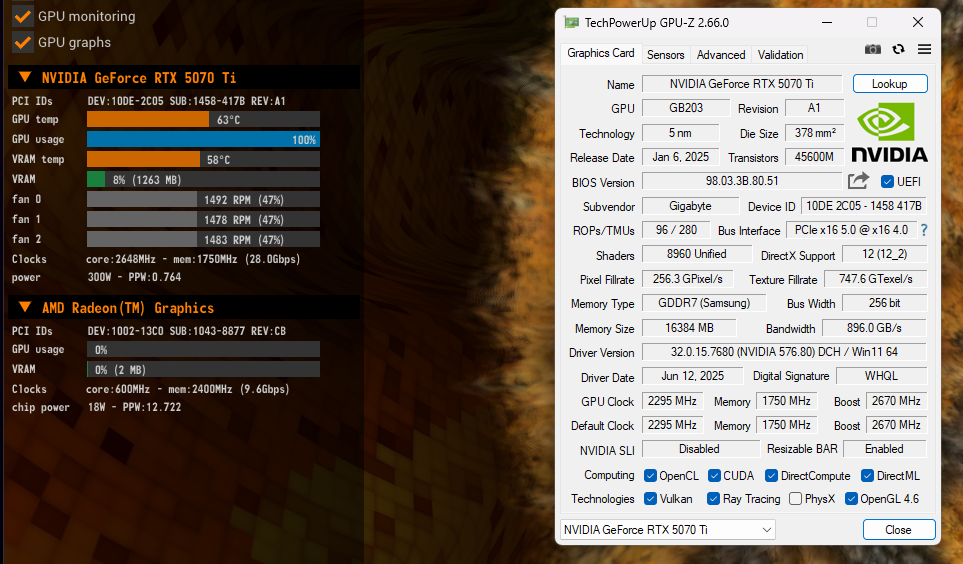Switch to the Sensors tab
The image size is (963, 564).
(x=665, y=55)
